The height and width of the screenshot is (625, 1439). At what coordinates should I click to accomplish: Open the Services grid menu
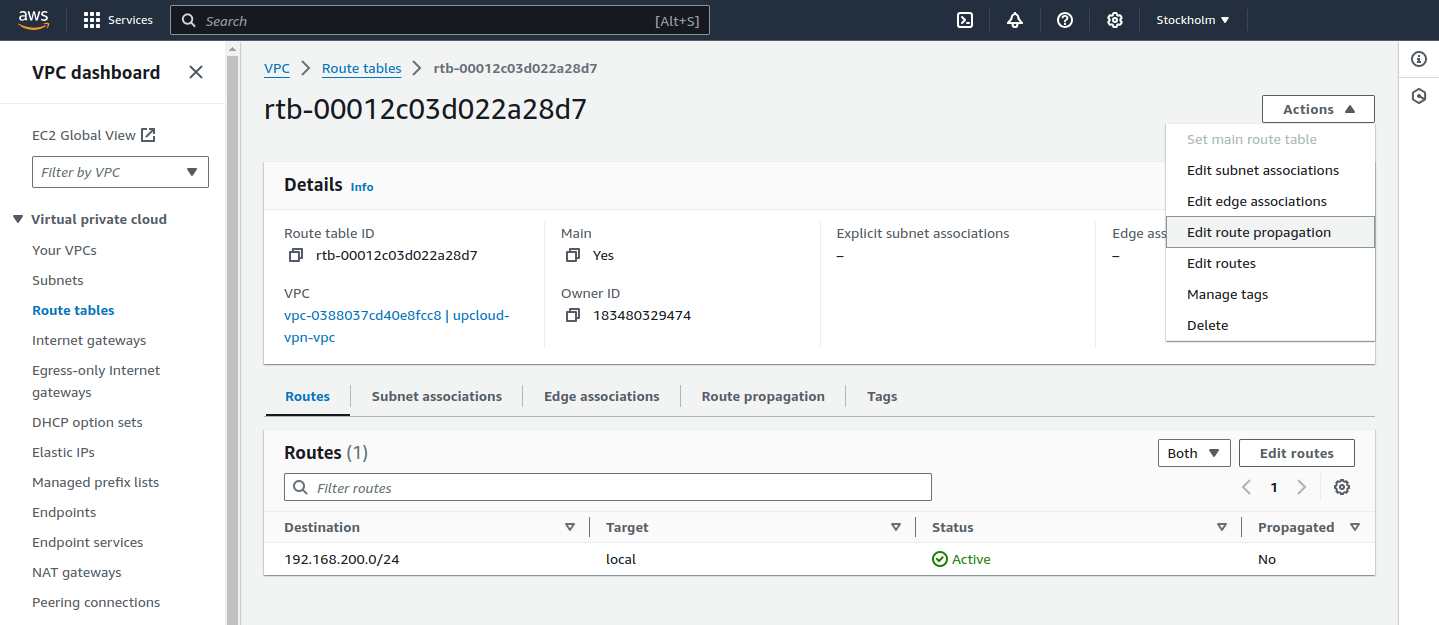[118, 20]
